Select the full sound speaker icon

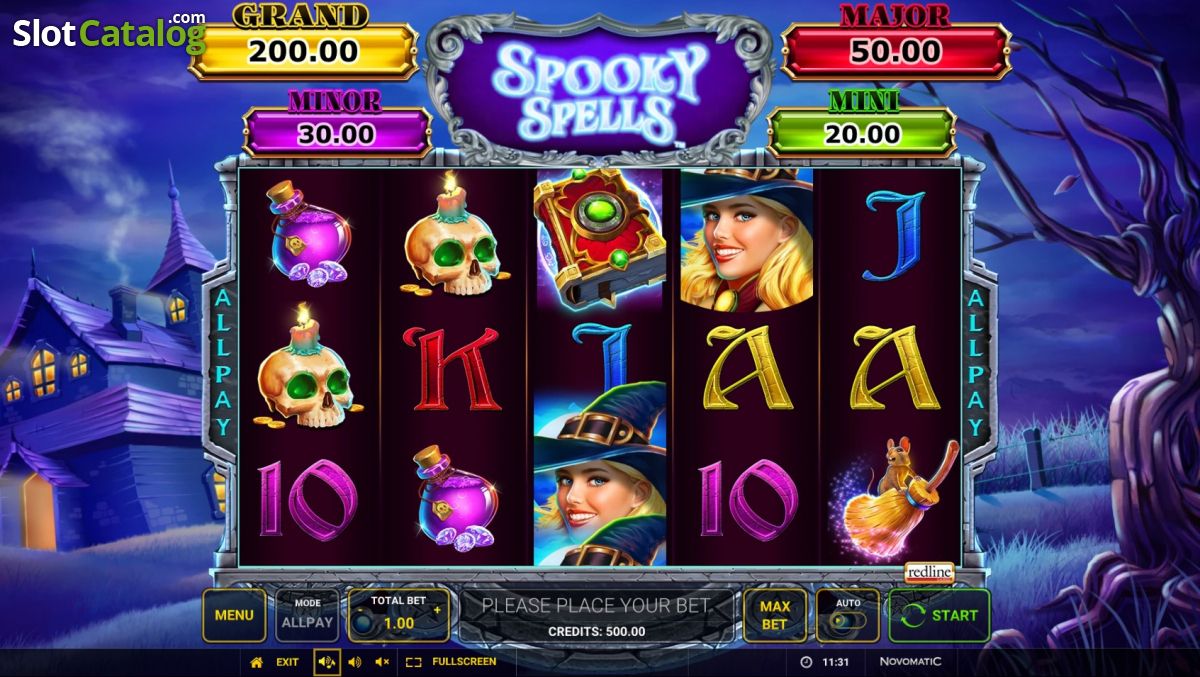[327, 662]
